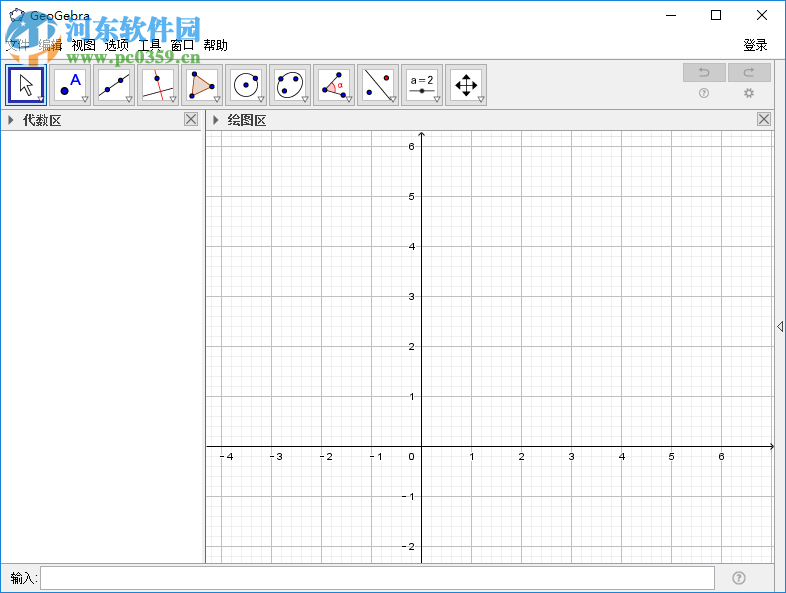Image resolution: width=786 pixels, height=593 pixels.
Task: Click the Undo arrow button
Action: (704, 73)
